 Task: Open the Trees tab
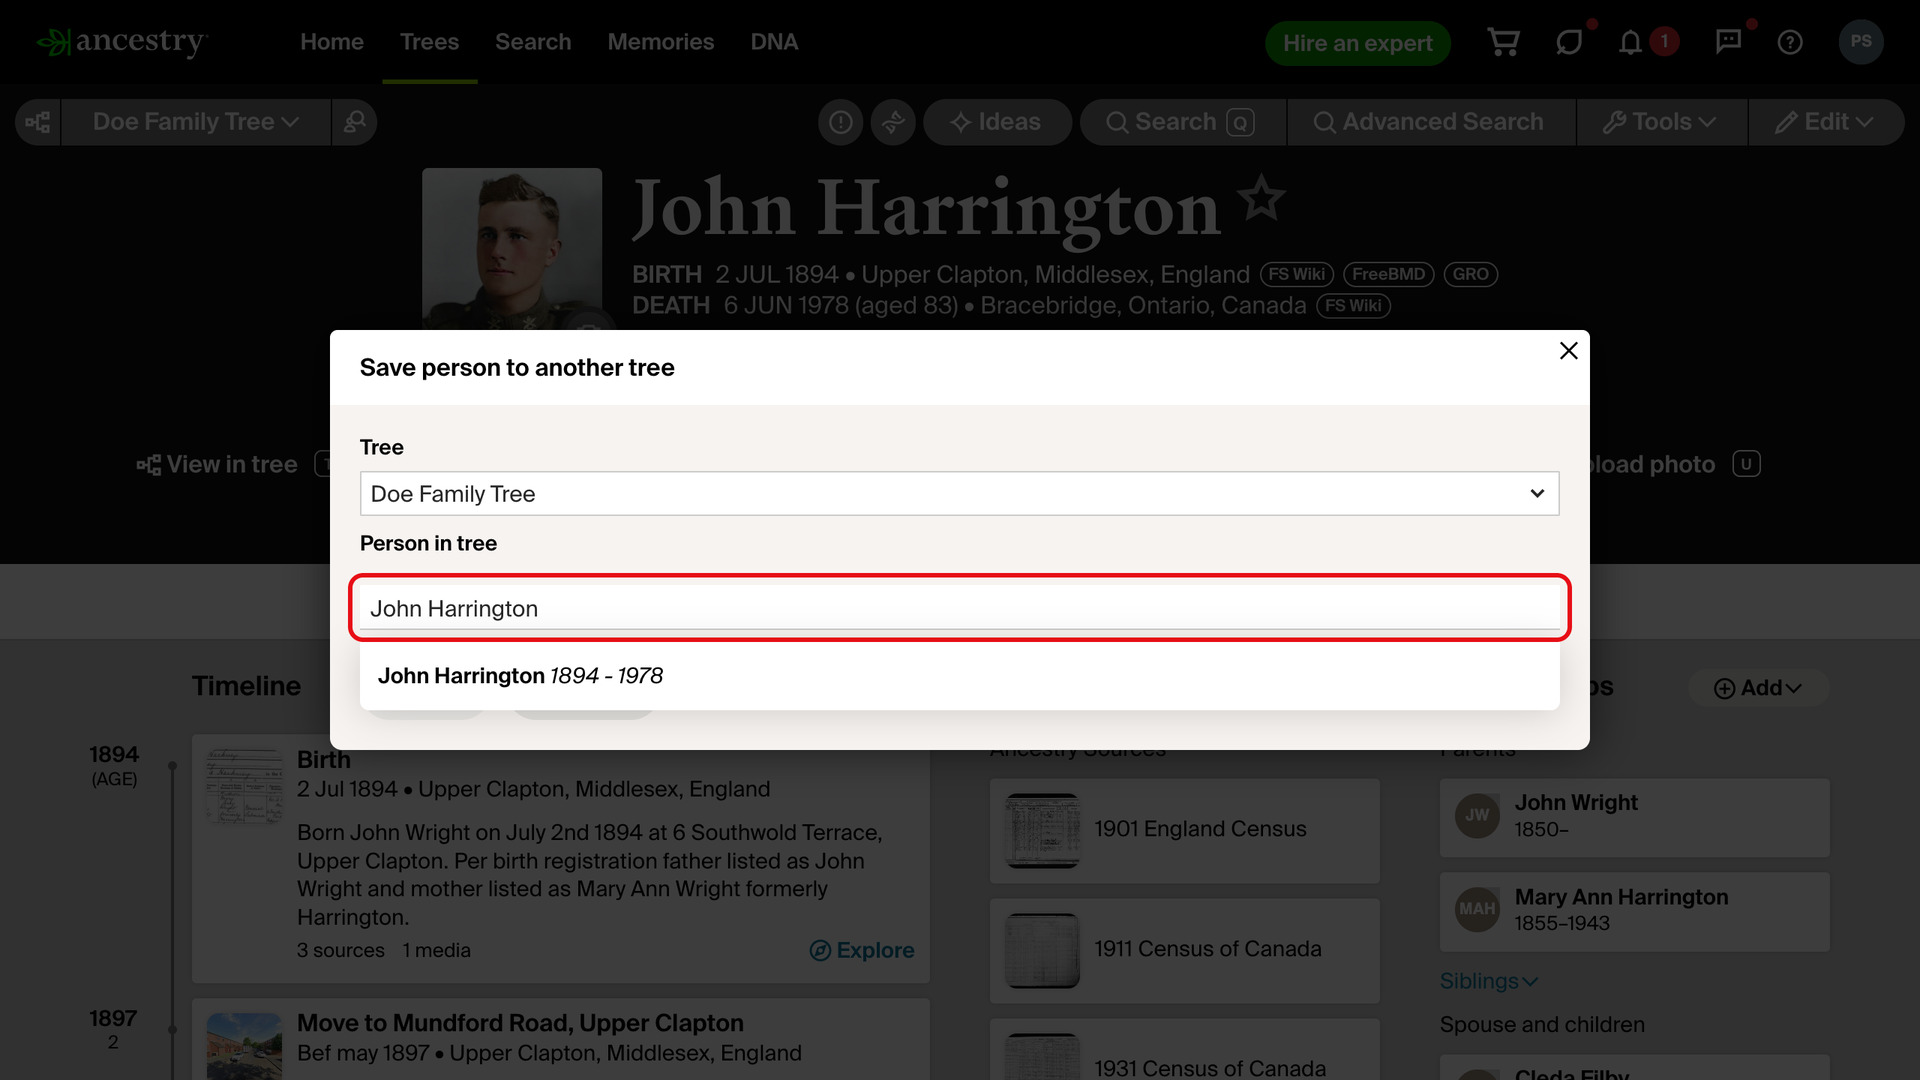429,42
